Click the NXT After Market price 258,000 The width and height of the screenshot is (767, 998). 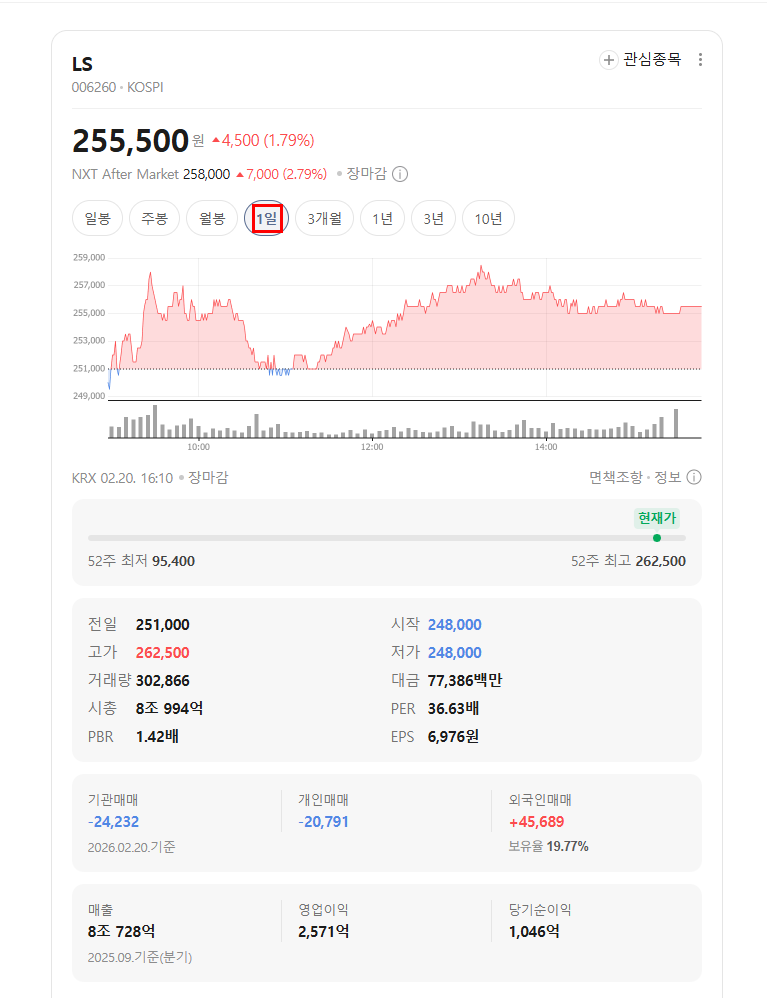206,174
